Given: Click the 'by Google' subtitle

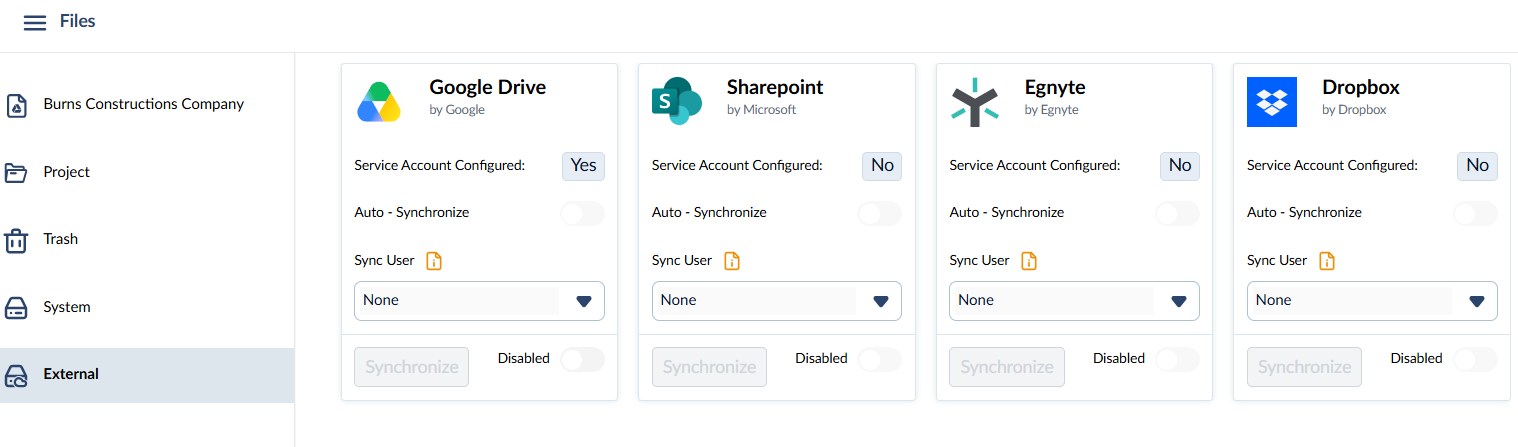Looking at the screenshot, I should point(457,110).
